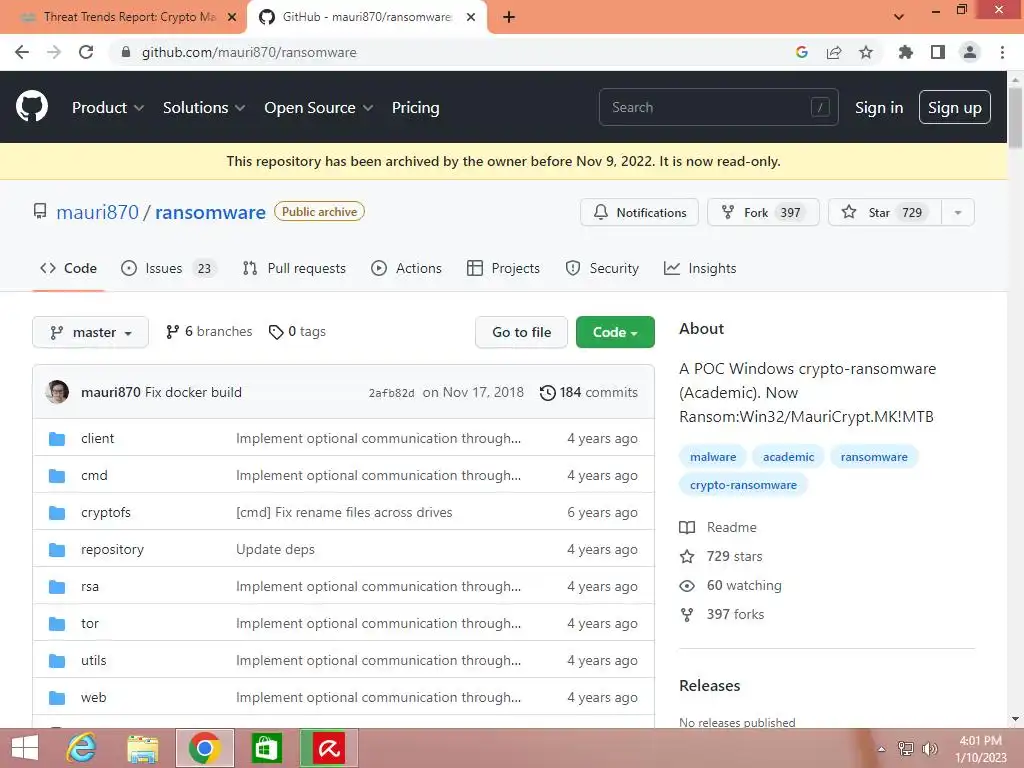Open Internet Explorer from the taskbar
1024x768 pixels.
click(82, 748)
